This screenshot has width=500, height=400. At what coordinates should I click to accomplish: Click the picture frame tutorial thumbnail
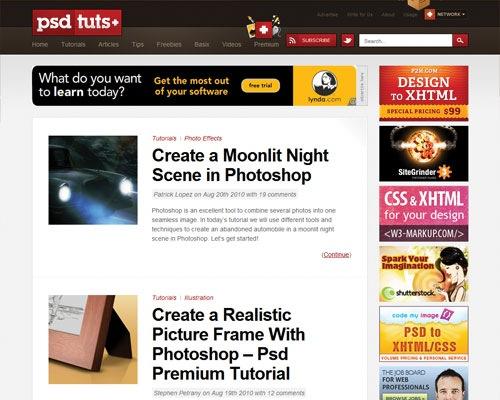(93, 339)
